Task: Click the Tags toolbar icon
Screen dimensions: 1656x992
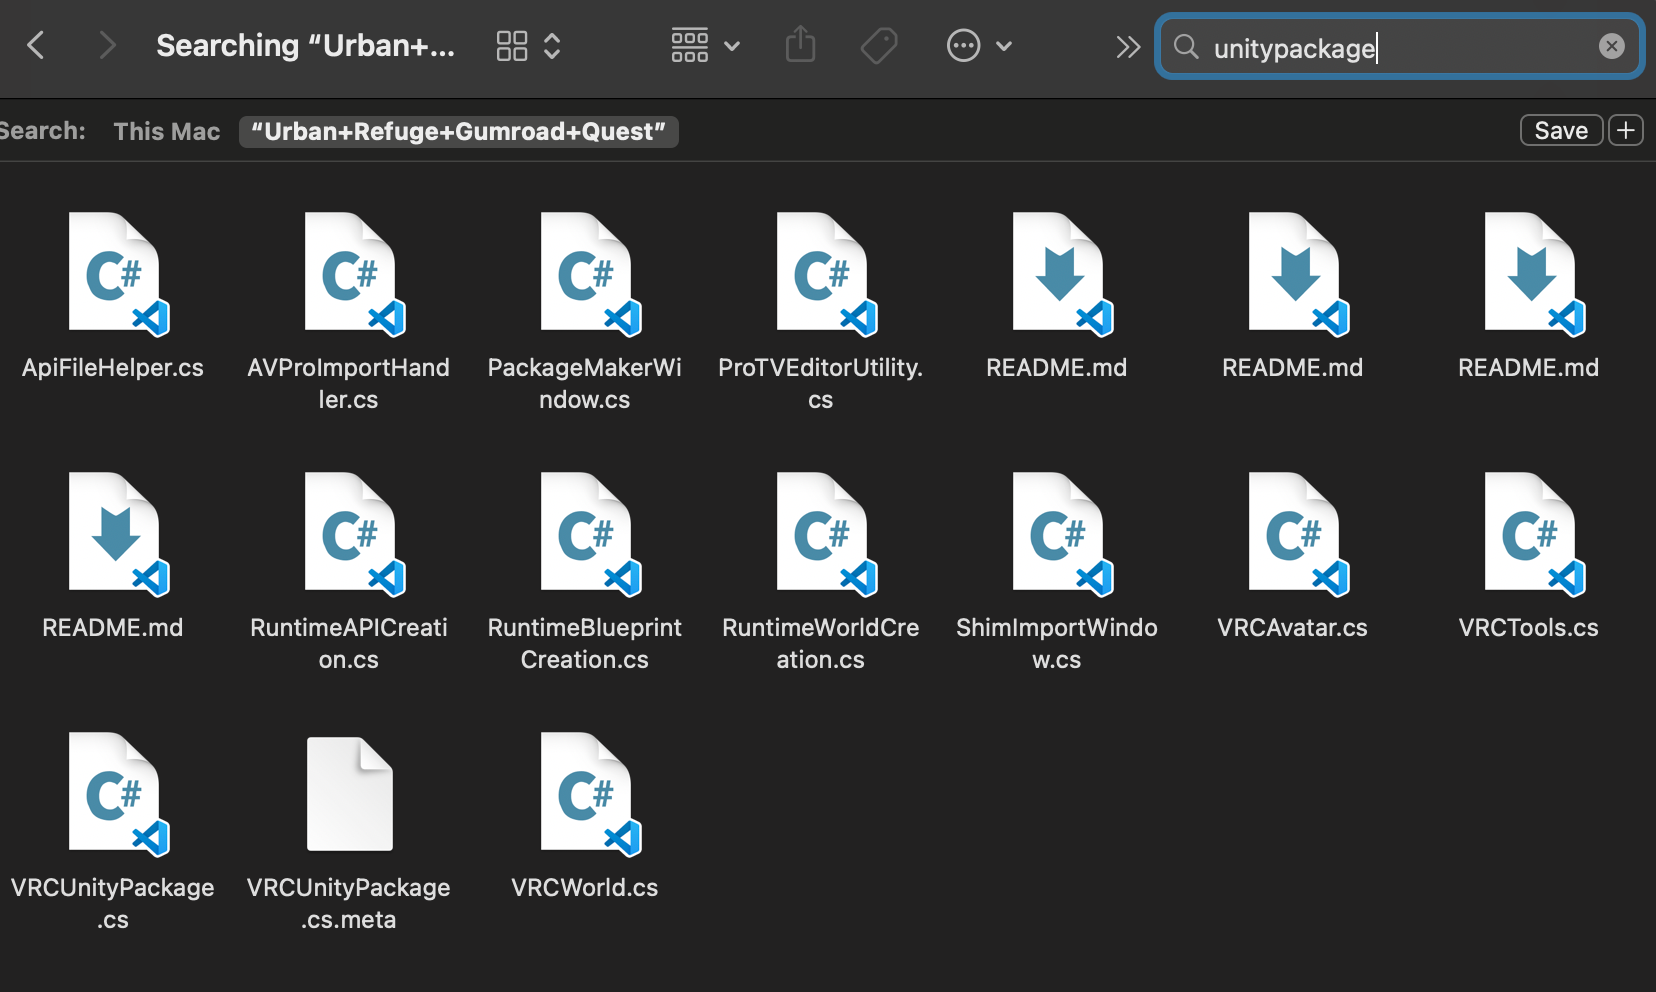Action: point(879,46)
